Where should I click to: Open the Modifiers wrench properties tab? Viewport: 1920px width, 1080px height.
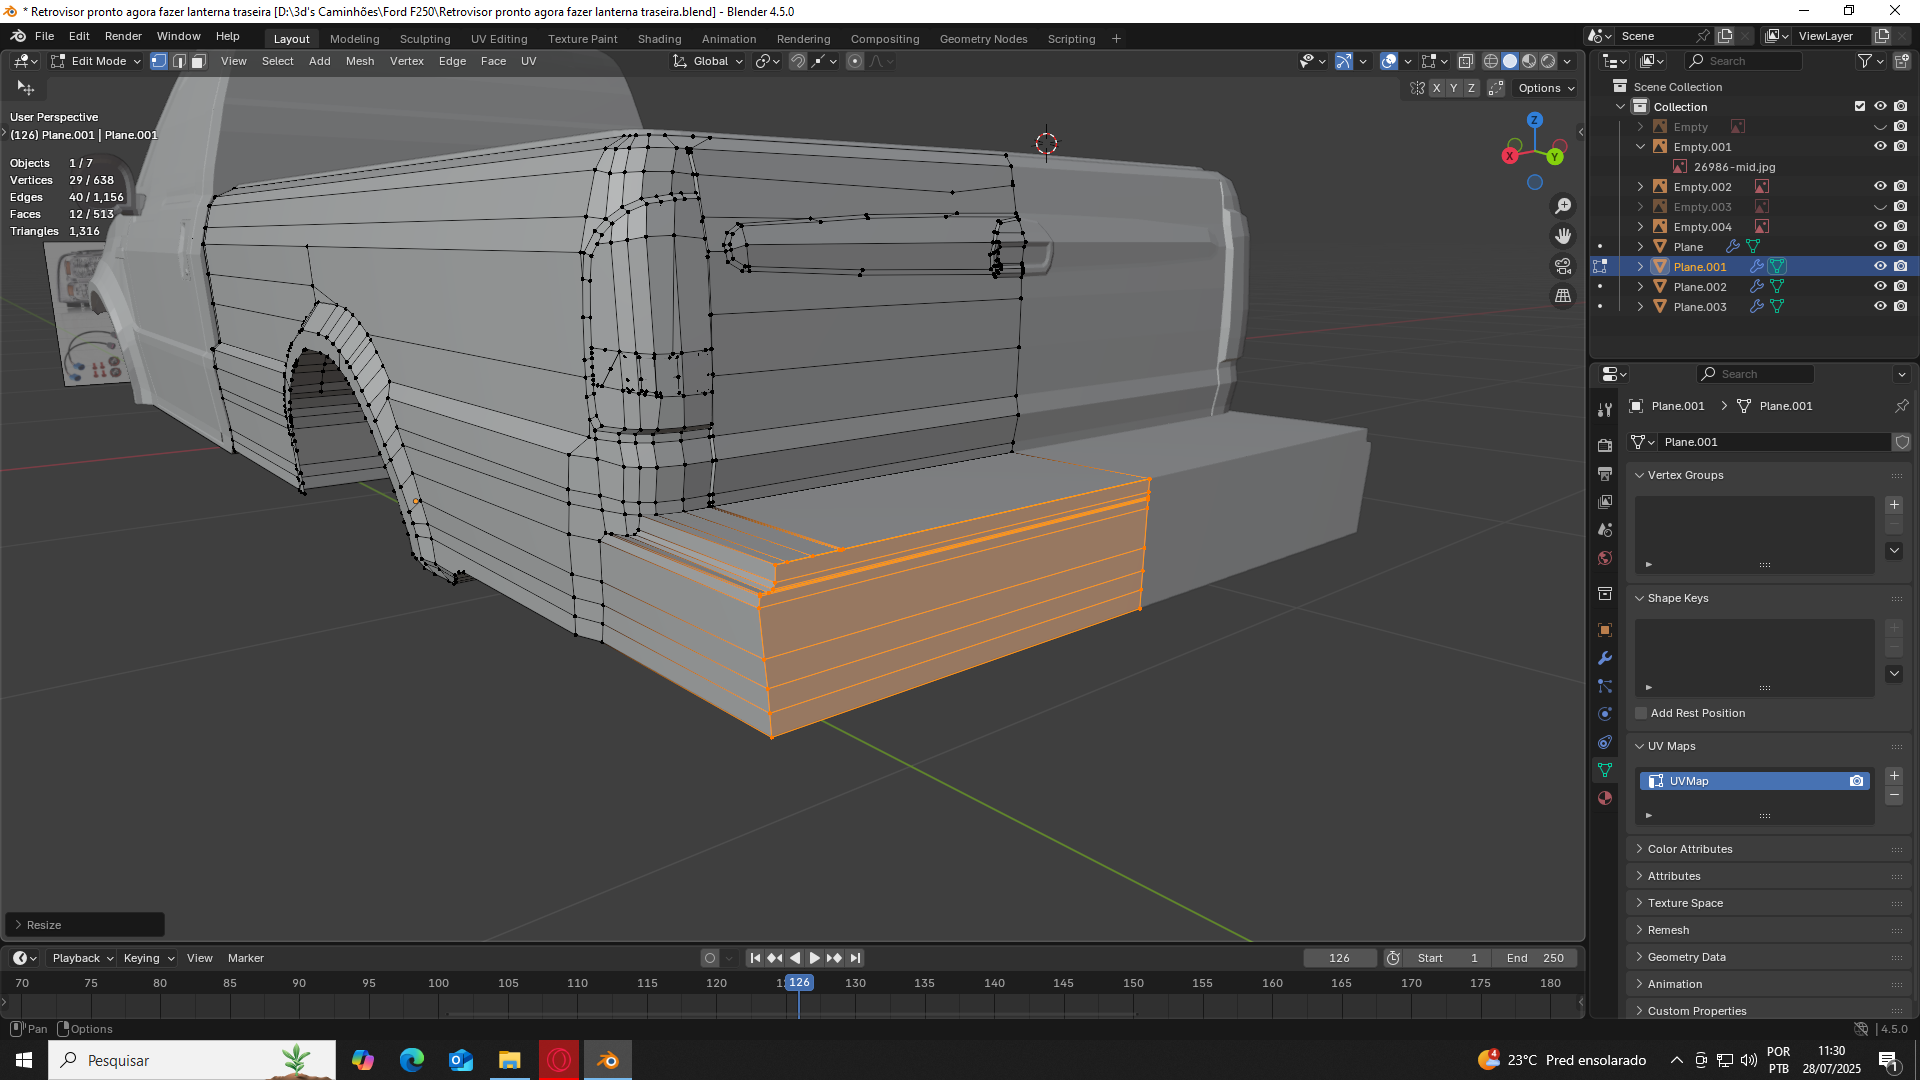tap(1605, 658)
